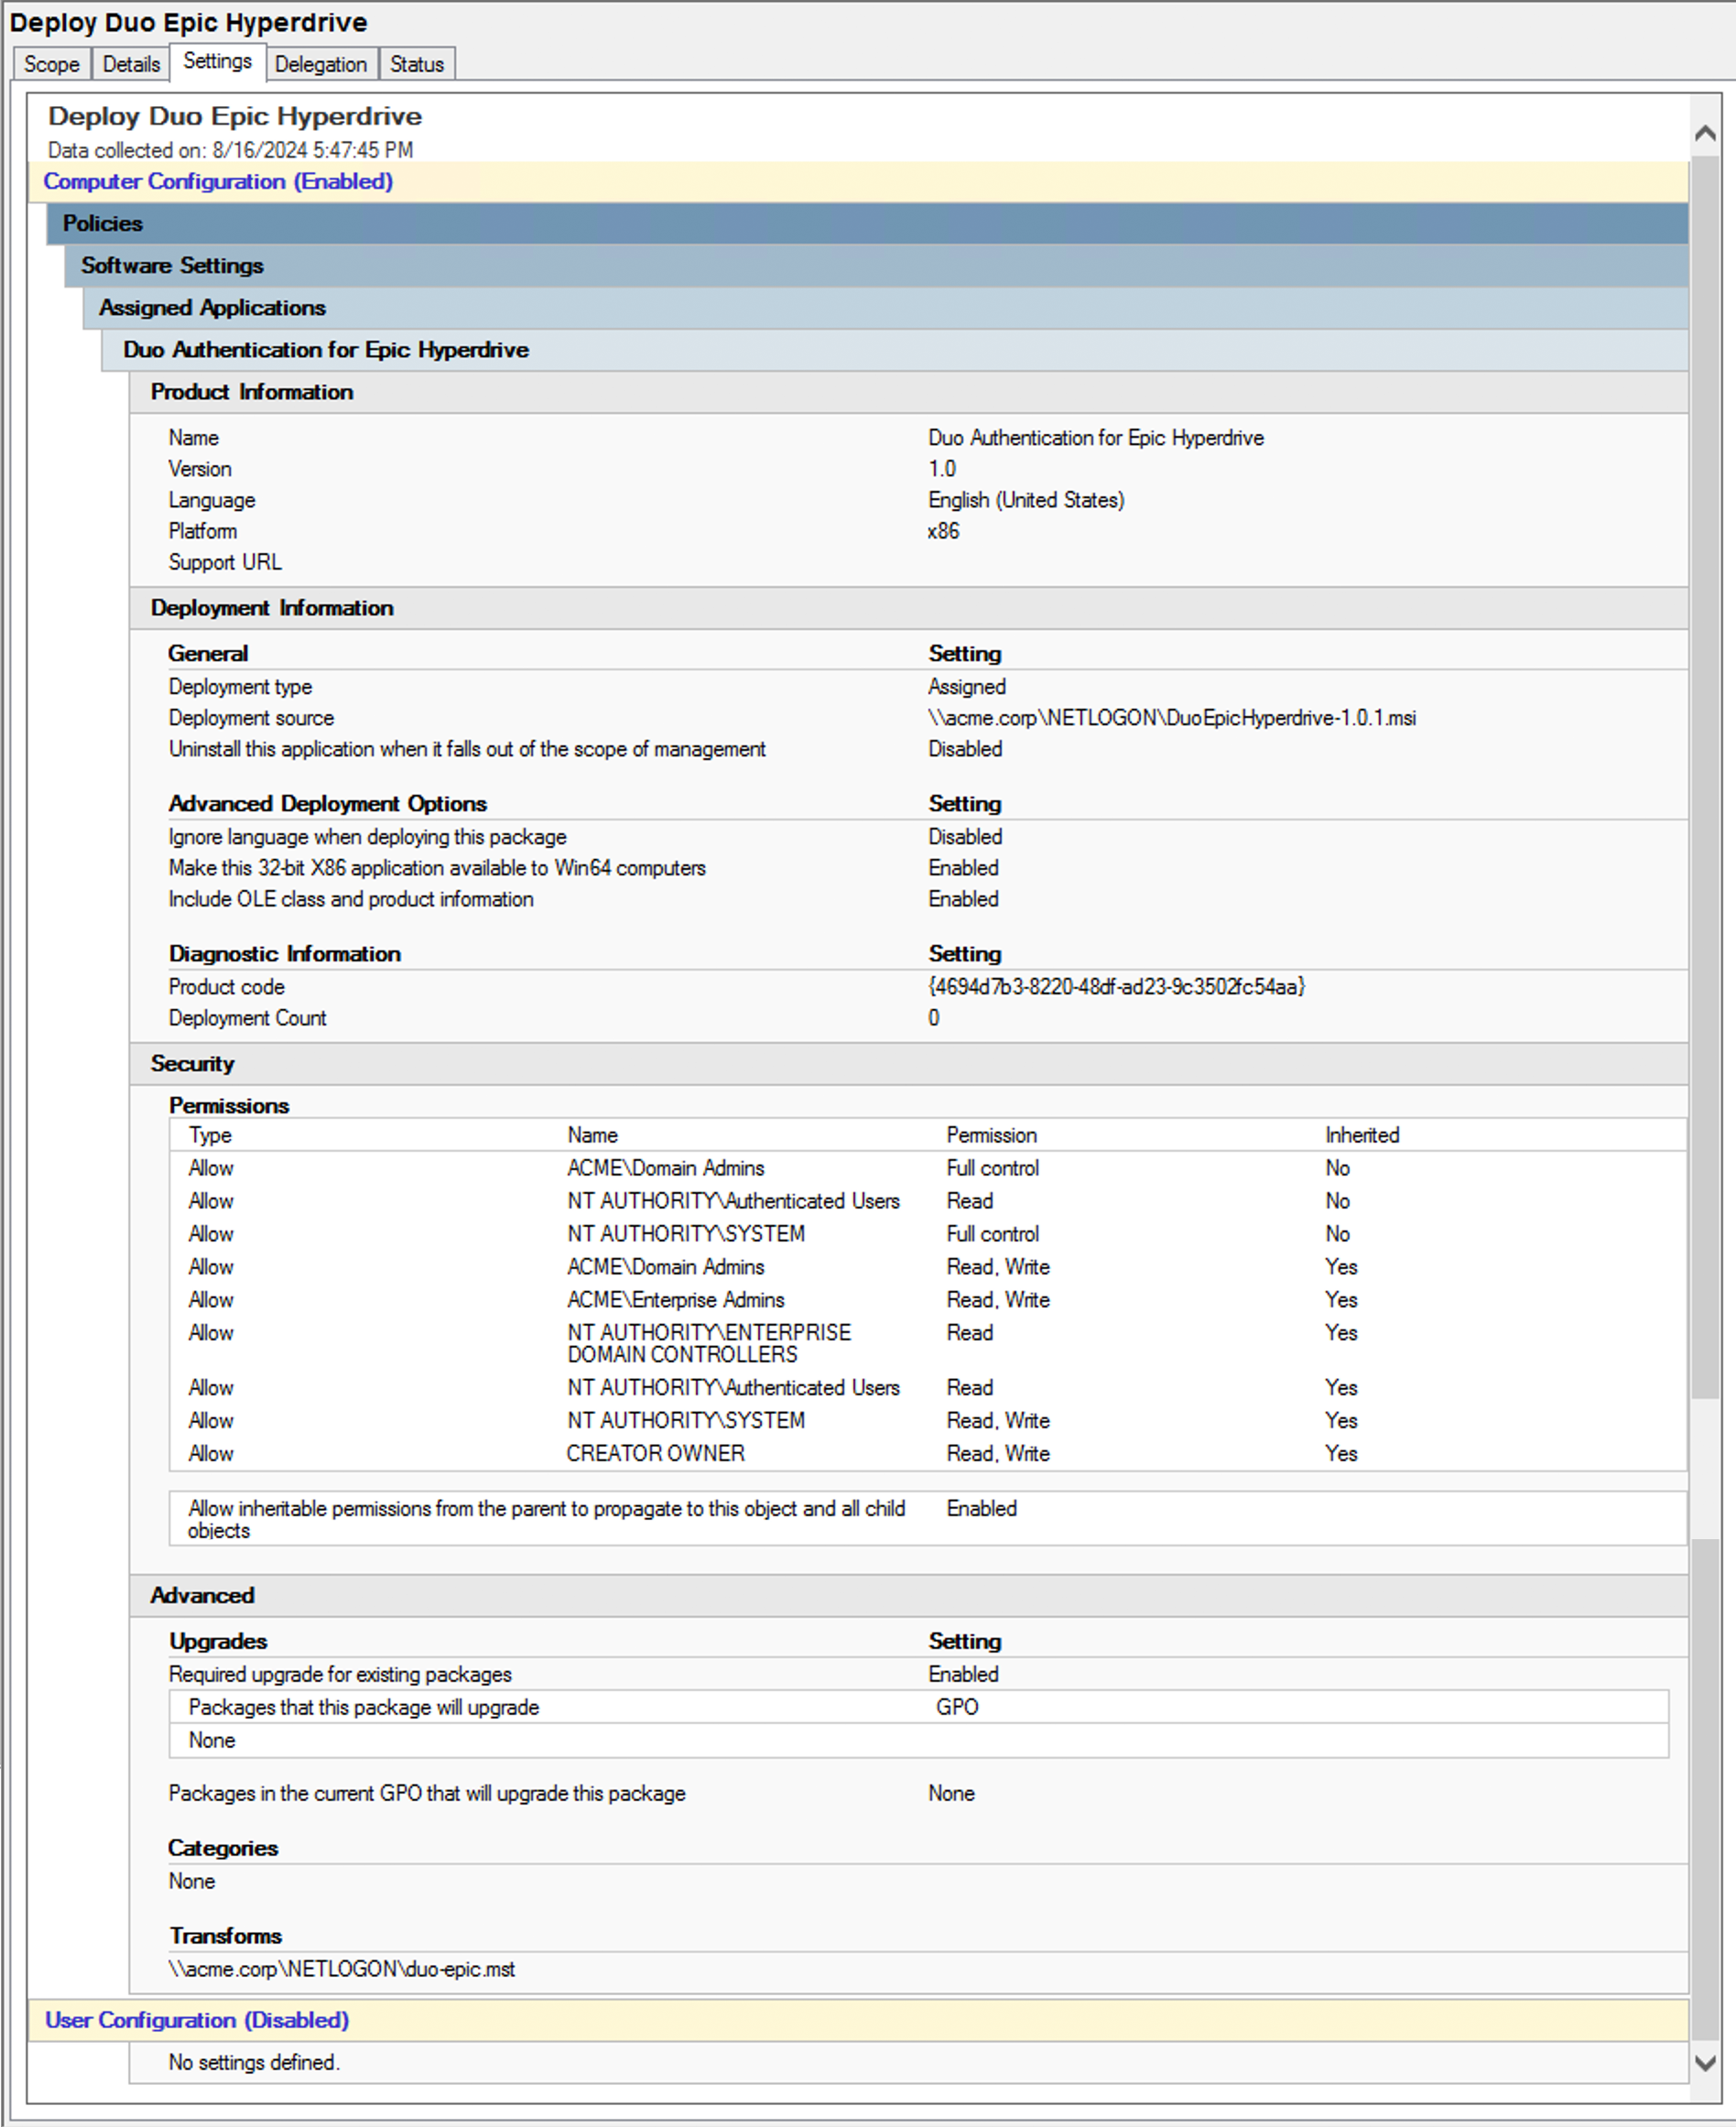Click the duo-epic.mst transforms path

pyautogui.click(x=342, y=1969)
